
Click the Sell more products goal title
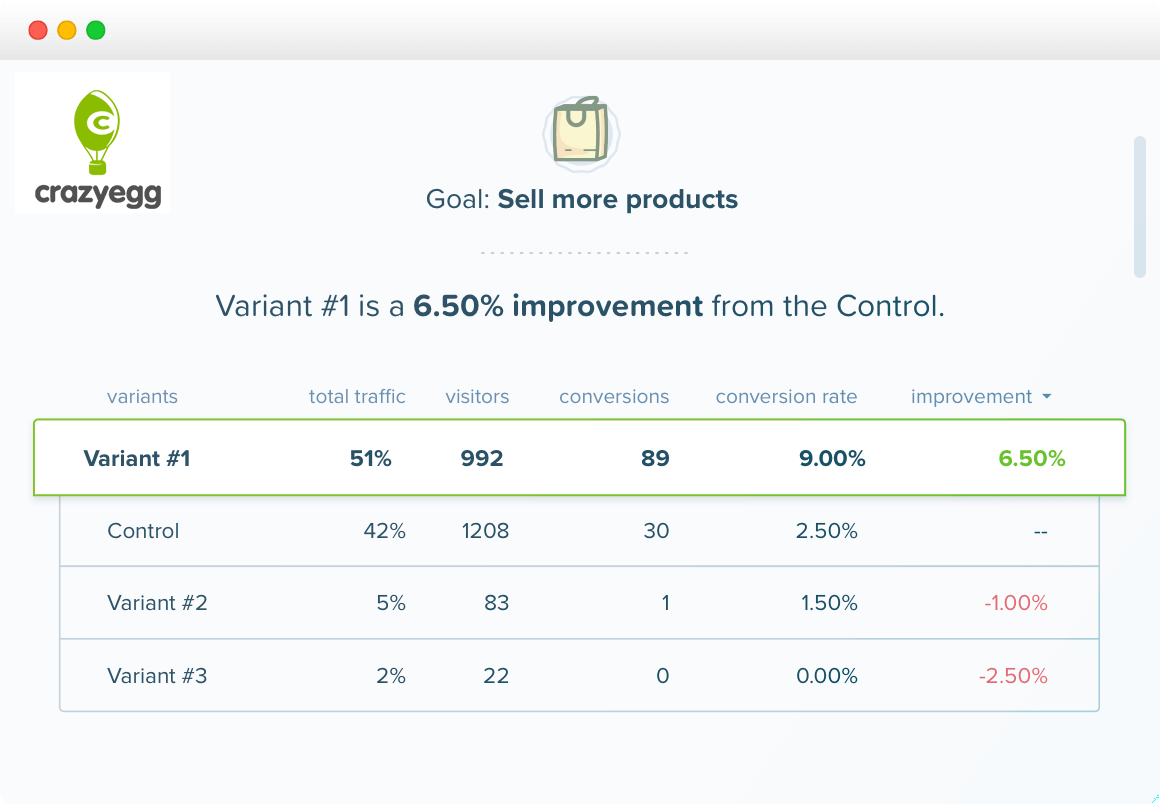617,199
